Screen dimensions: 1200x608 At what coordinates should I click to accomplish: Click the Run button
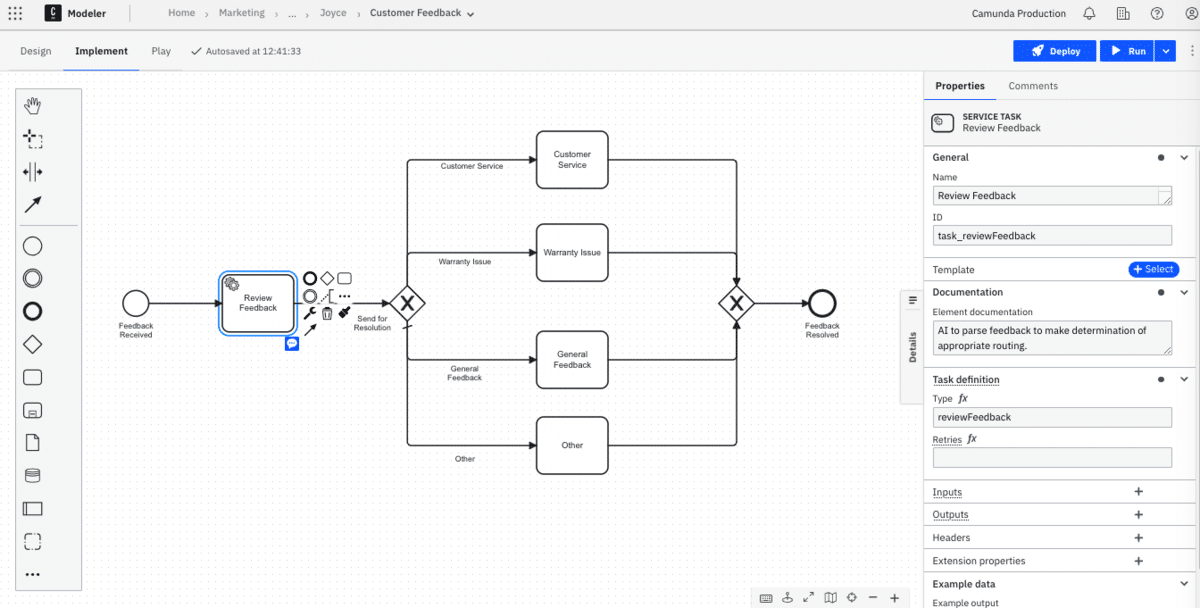click(x=1127, y=51)
